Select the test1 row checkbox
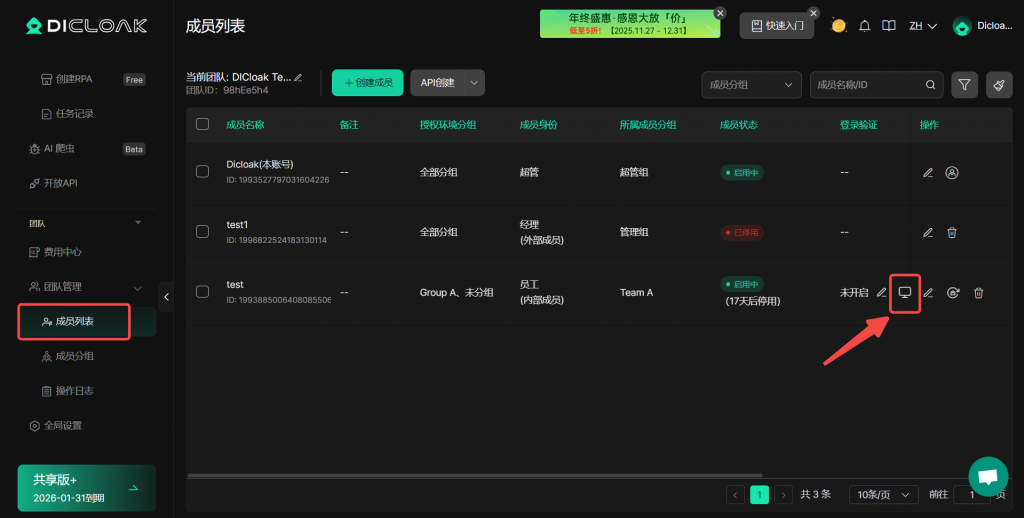The width and height of the screenshot is (1024, 518). point(203,232)
